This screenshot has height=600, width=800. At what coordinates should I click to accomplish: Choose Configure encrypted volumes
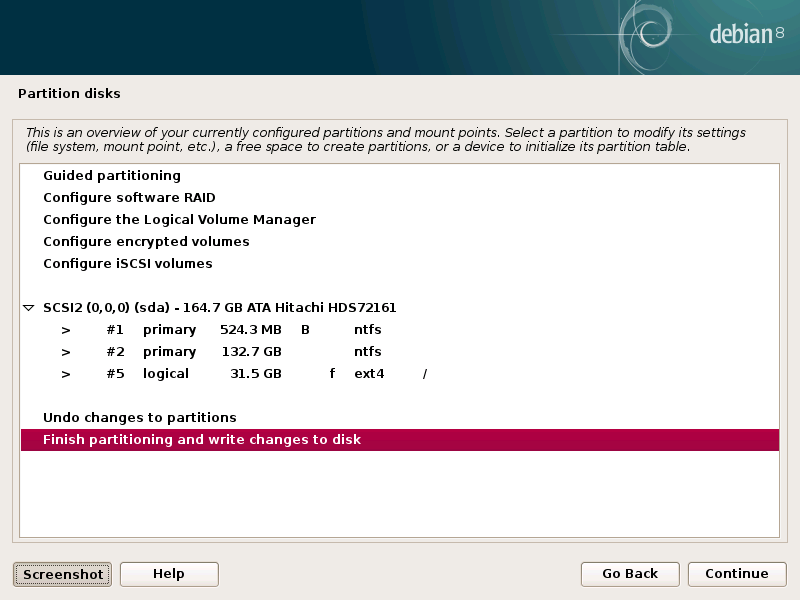(146, 242)
